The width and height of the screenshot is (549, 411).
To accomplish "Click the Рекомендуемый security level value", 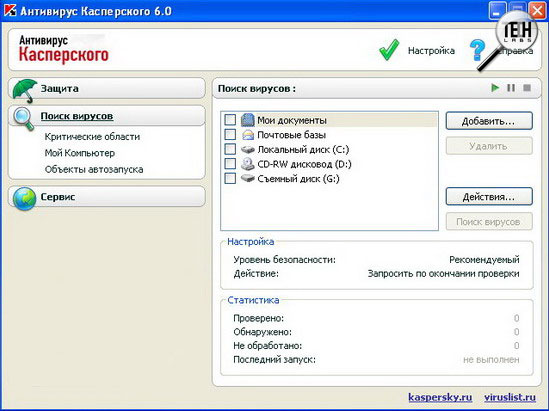I will click(x=484, y=259).
